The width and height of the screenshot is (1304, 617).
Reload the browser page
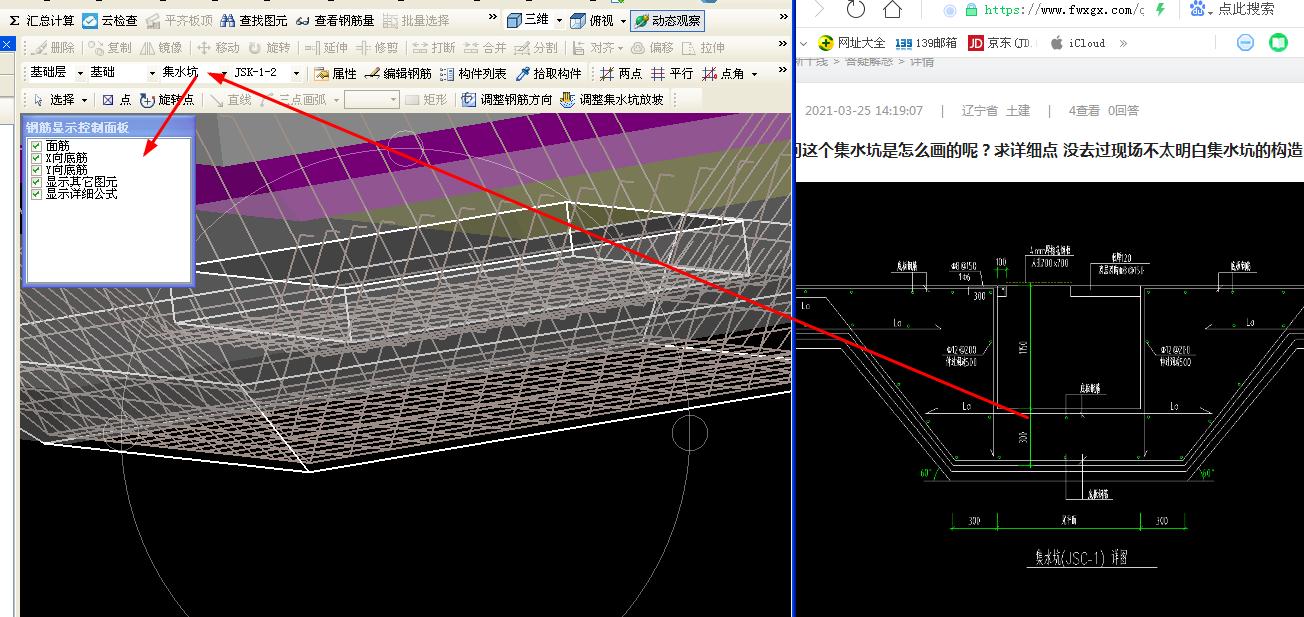[x=855, y=10]
